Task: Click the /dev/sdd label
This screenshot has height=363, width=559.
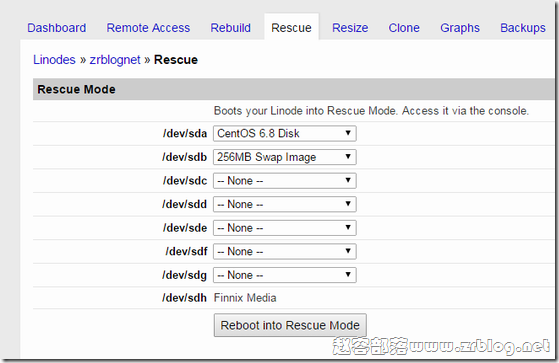Action: [x=185, y=204]
